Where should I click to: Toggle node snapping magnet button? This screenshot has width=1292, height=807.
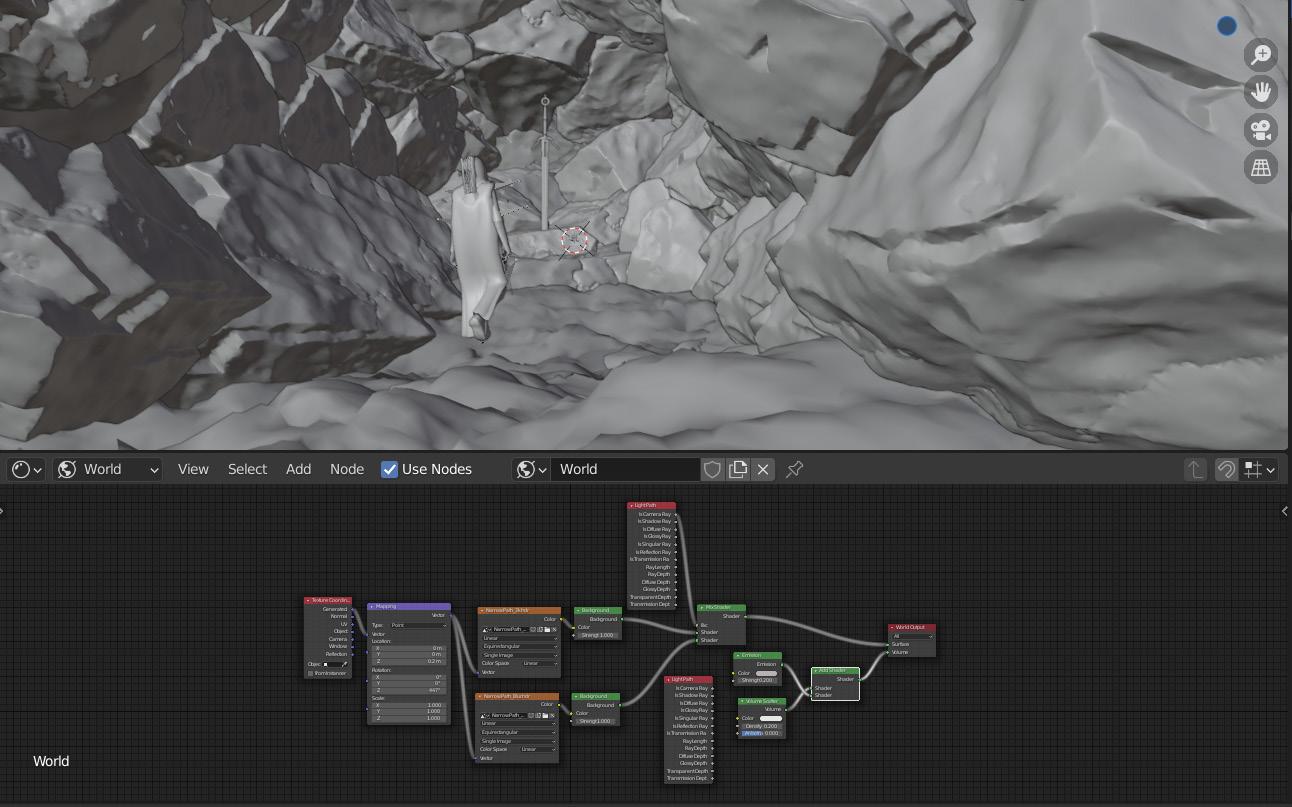(1226, 469)
